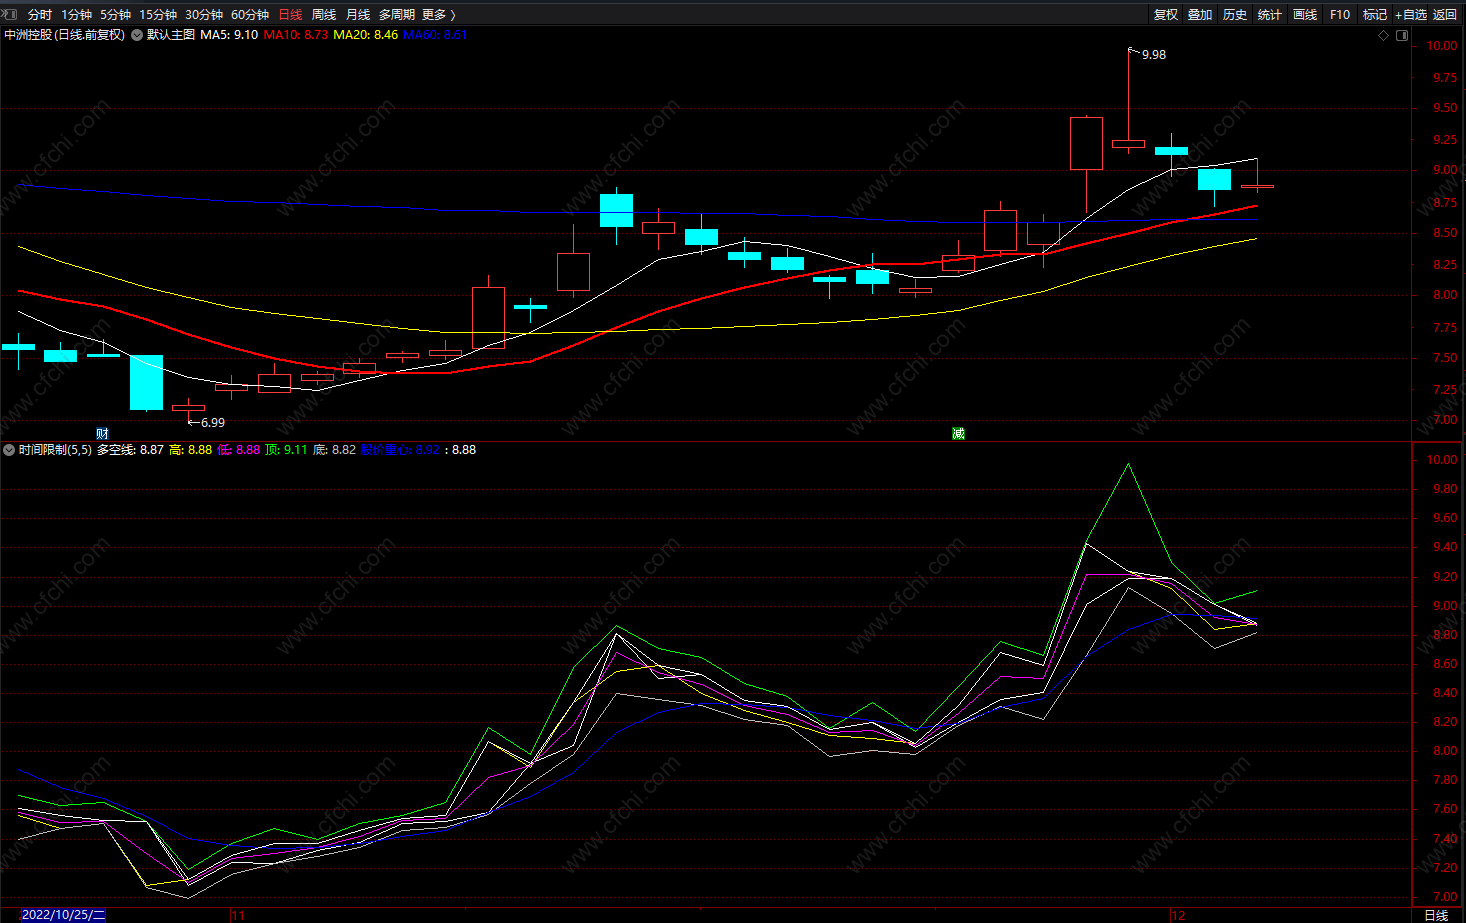Image resolution: width=1466 pixels, height=923 pixels.
Task: Click the 6.99 low price label
Action: click(213, 423)
